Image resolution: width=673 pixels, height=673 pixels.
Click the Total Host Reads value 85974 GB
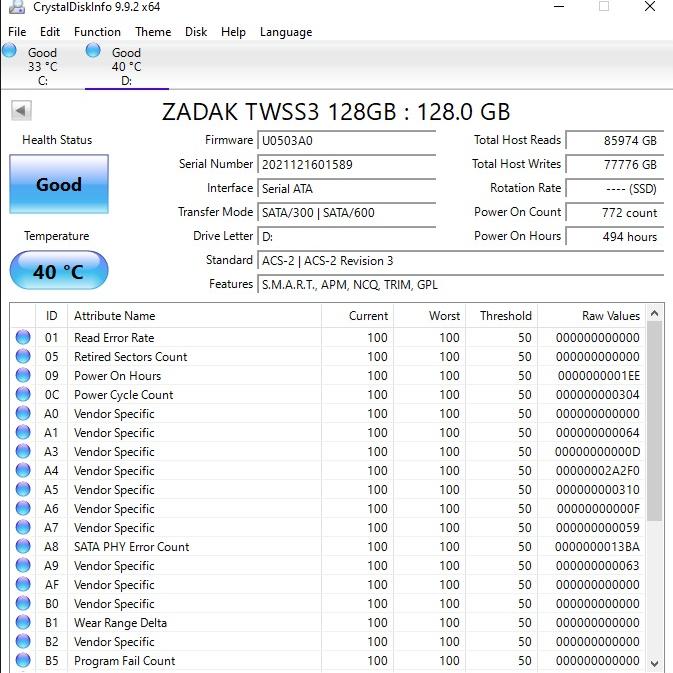(615, 141)
